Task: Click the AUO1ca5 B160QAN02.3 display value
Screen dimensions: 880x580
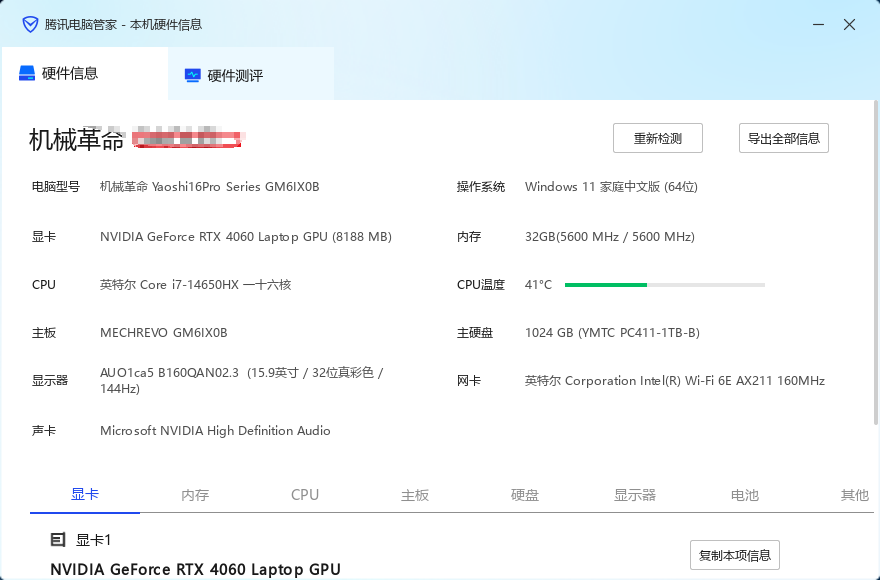Action: [x=241, y=380]
